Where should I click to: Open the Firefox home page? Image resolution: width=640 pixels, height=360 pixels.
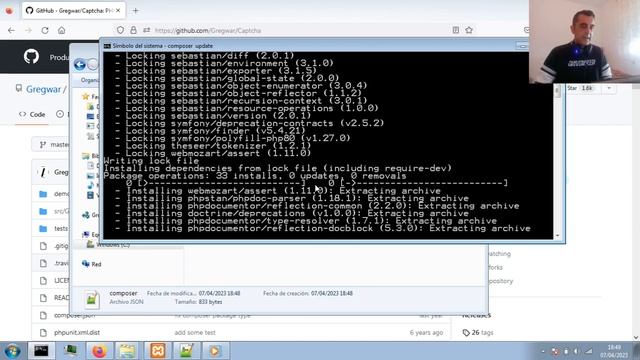(x=62, y=30)
